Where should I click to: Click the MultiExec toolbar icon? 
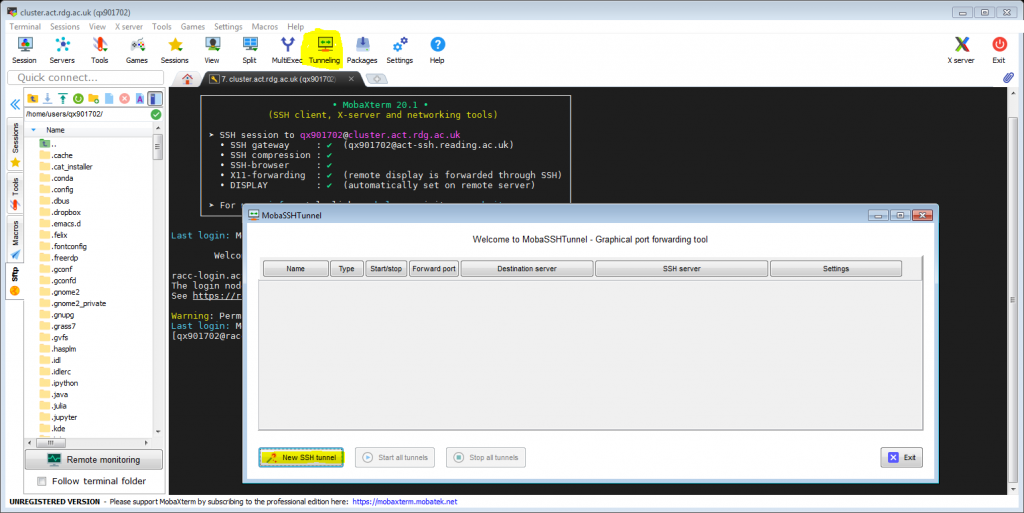[x=287, y=47]
